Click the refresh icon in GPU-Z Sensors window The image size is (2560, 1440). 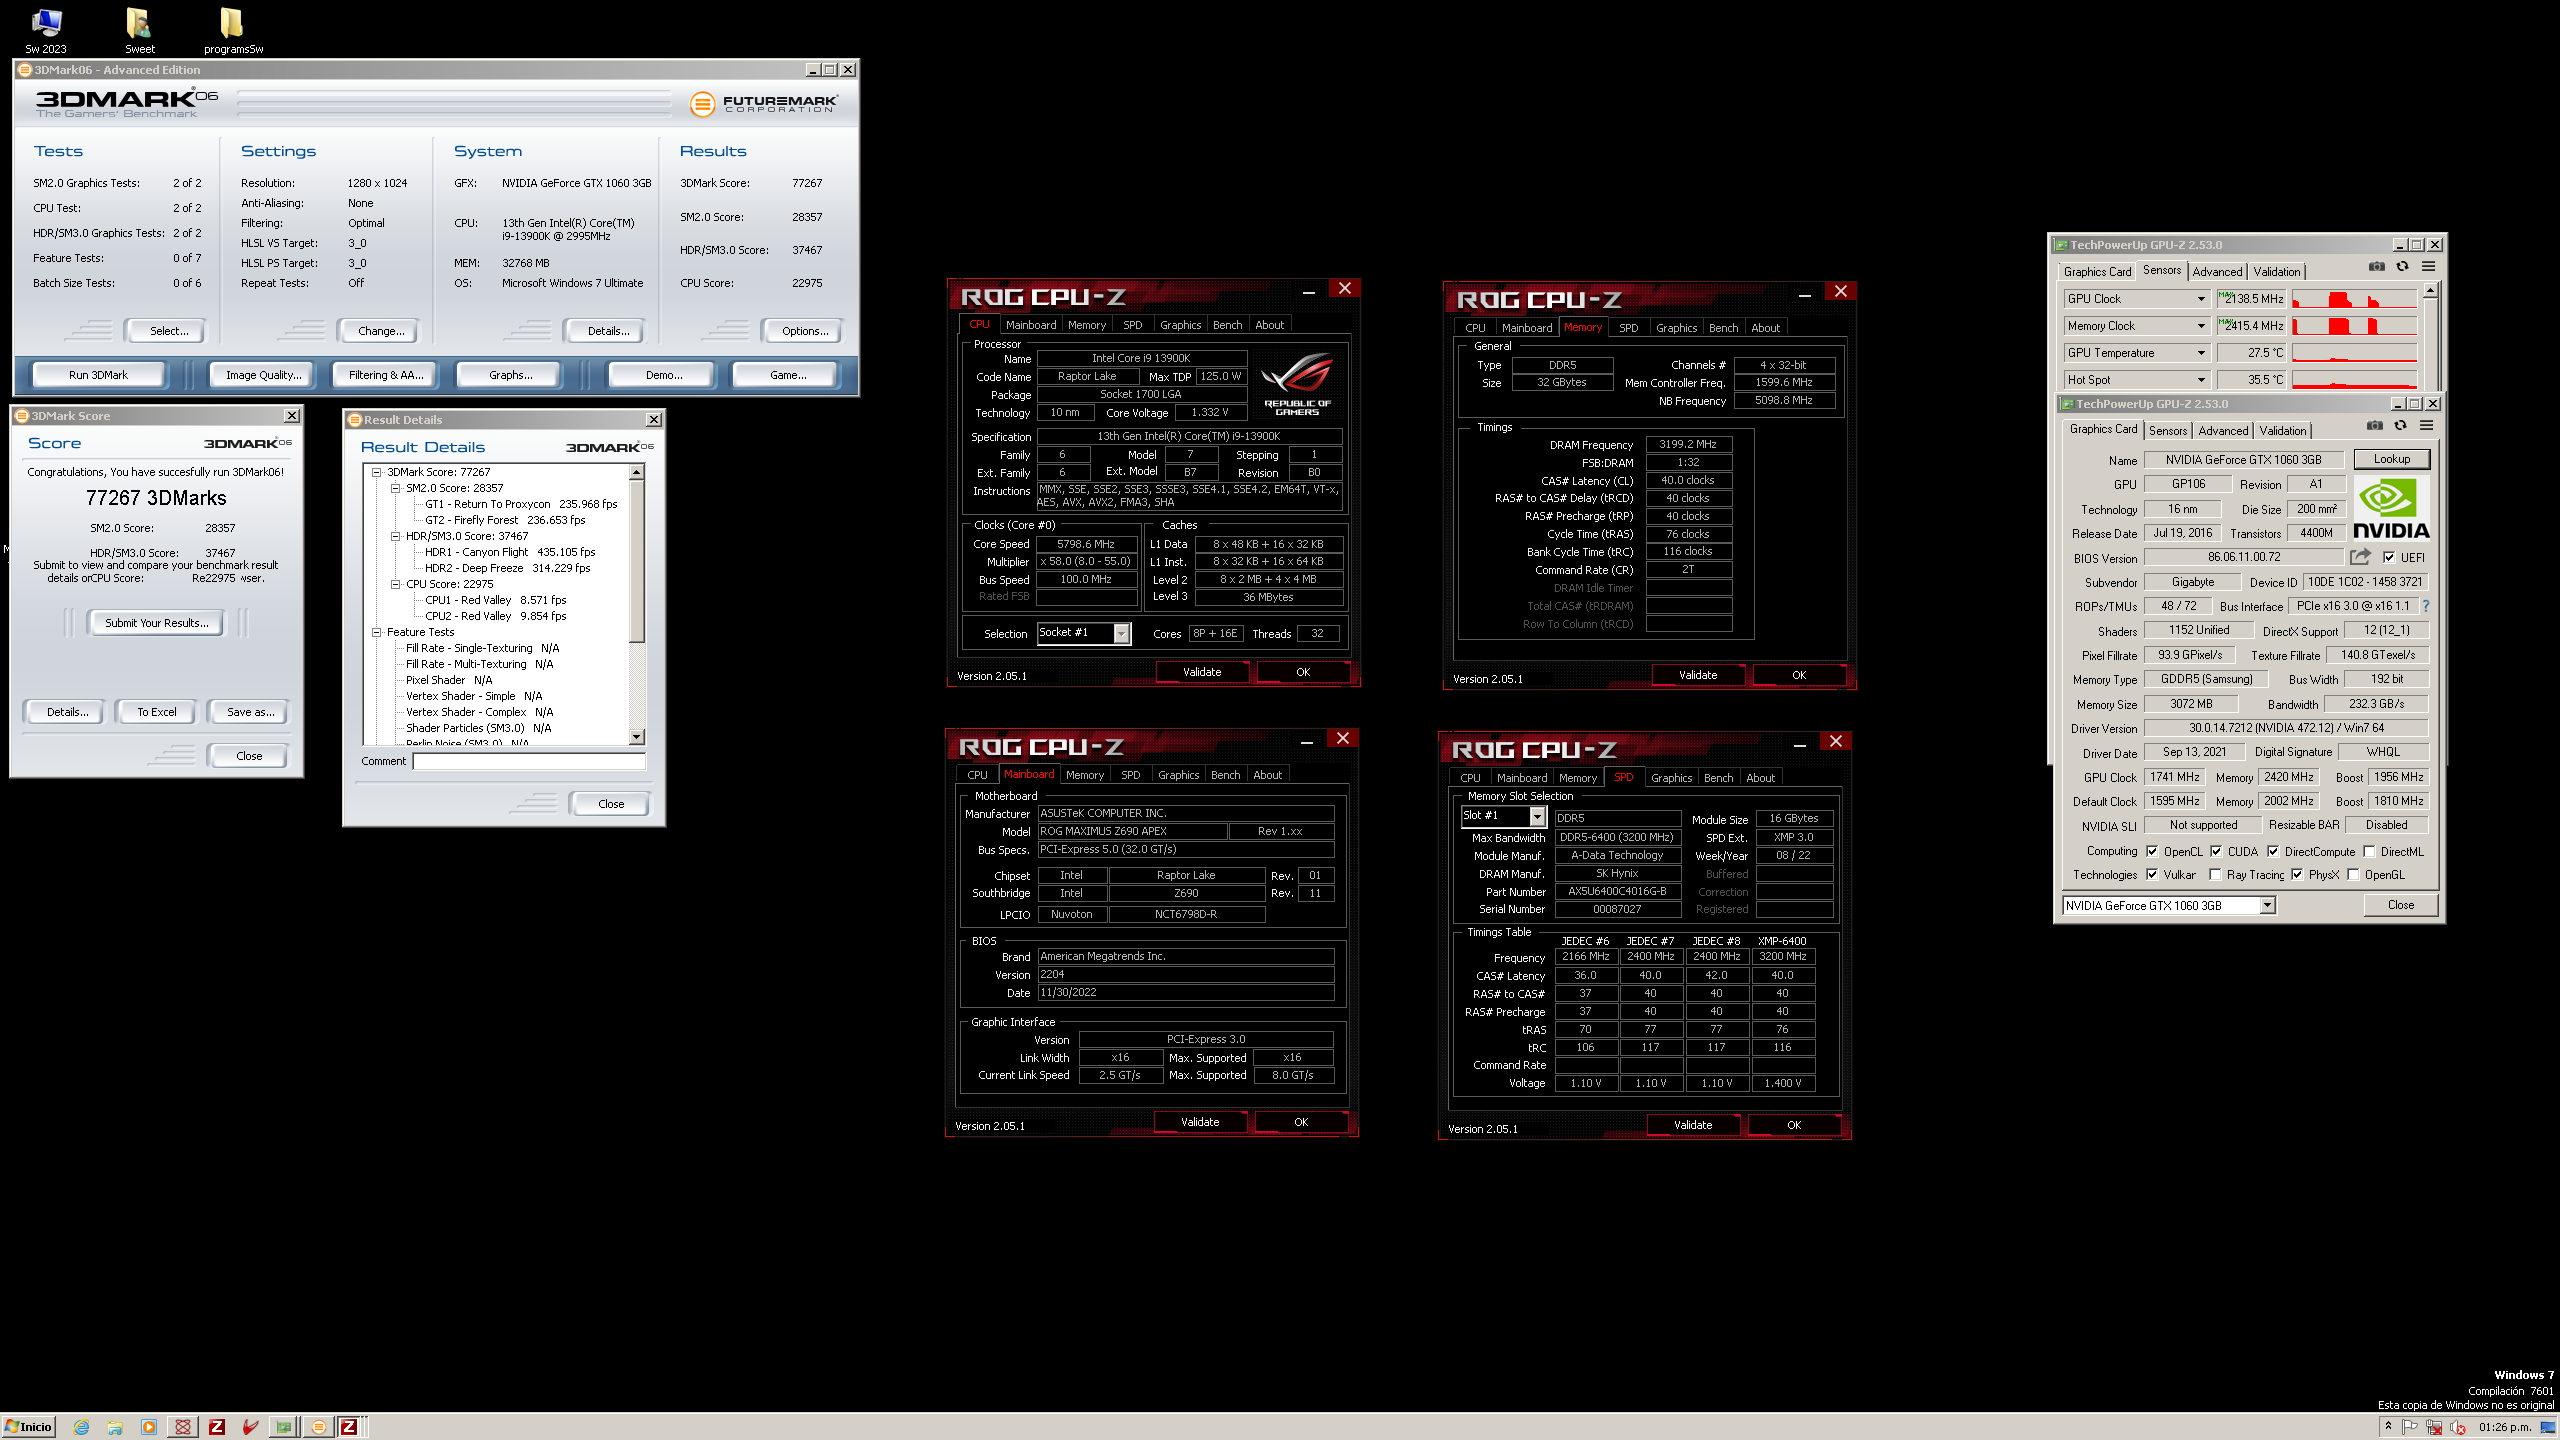[2402, 267]
